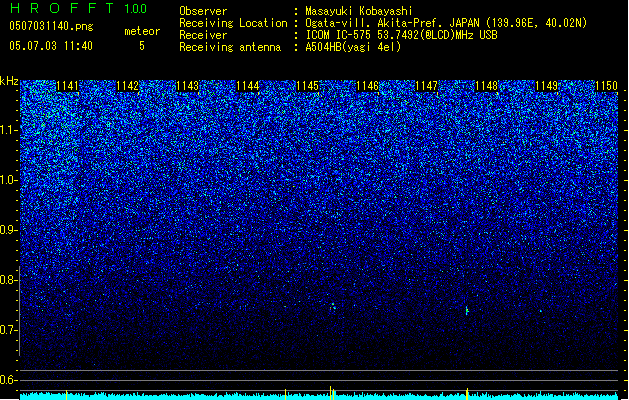Click the Receiving antenna field label
629x400 pixels.
point(230,47)
